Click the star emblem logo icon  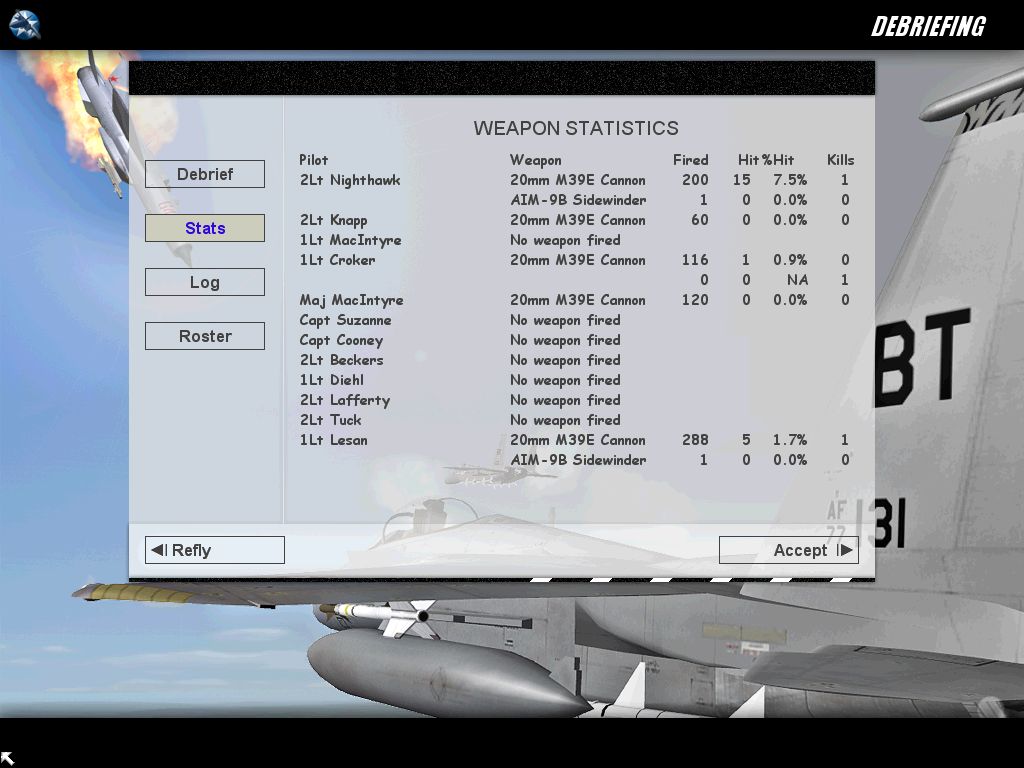tap(25, 25)
